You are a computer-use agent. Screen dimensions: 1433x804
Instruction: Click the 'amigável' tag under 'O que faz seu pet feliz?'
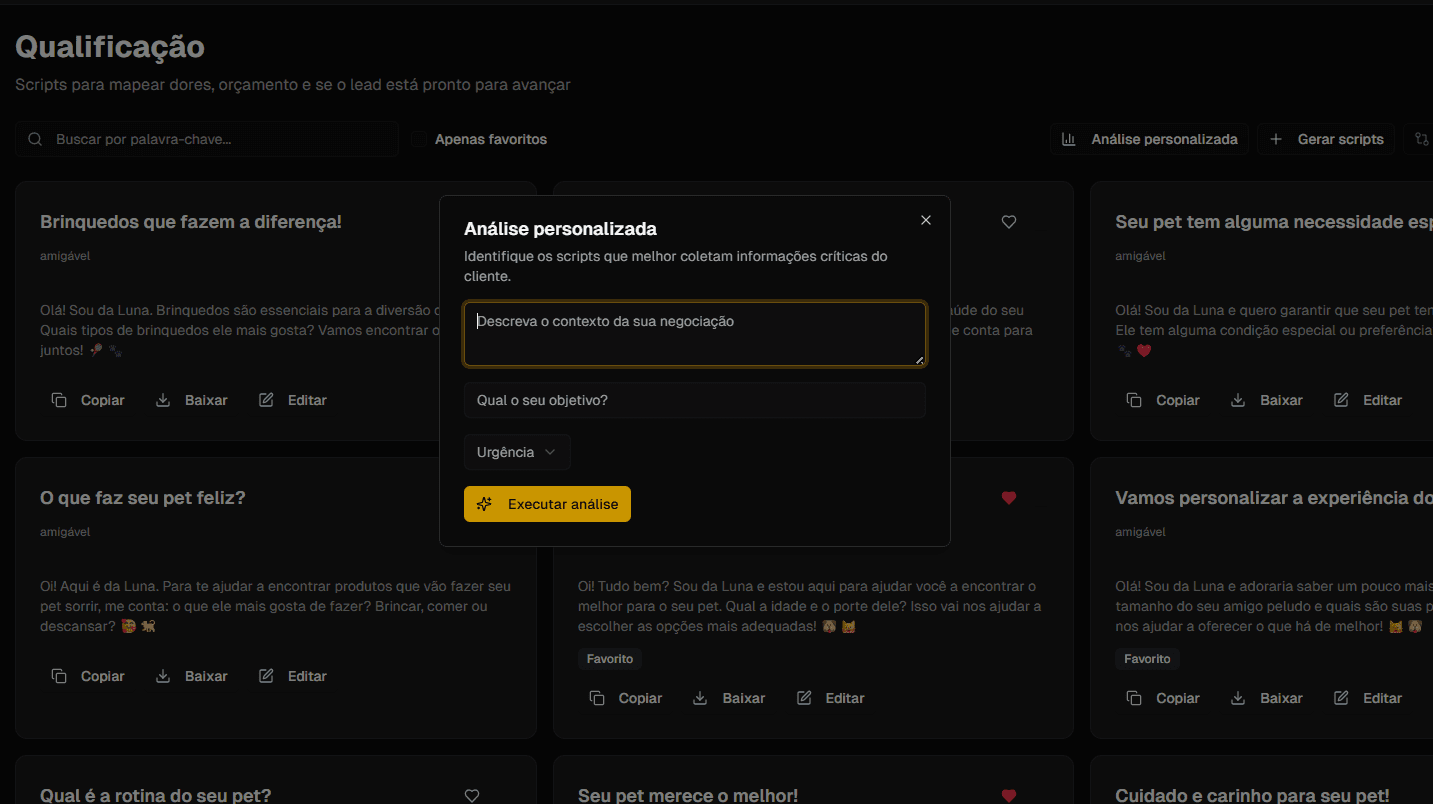point(65,532)
